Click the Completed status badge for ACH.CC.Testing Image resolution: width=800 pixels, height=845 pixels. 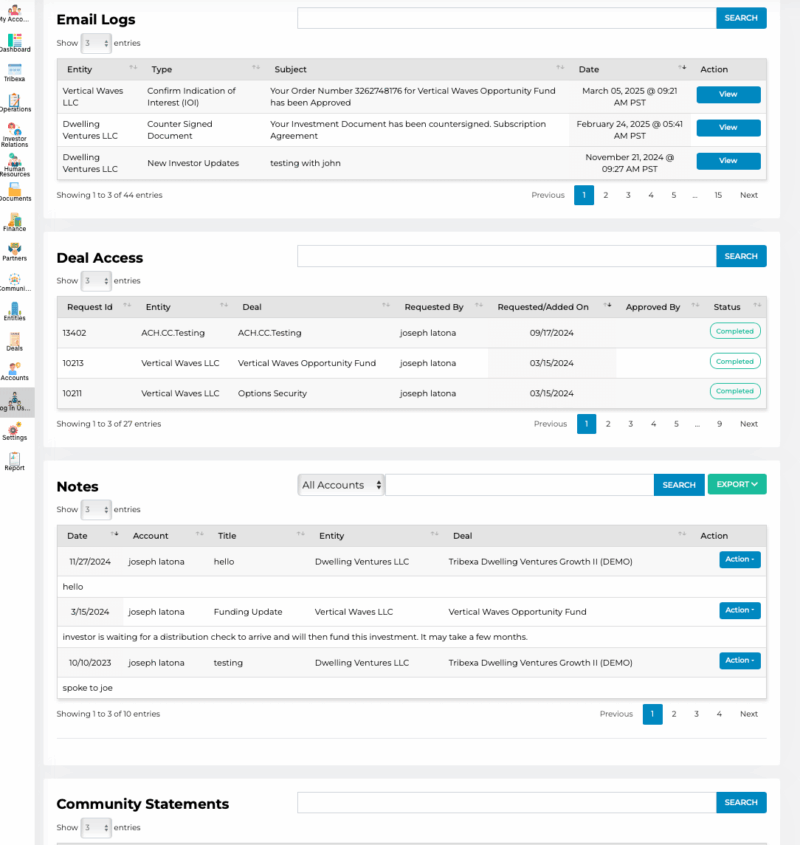tap(735, 330)
